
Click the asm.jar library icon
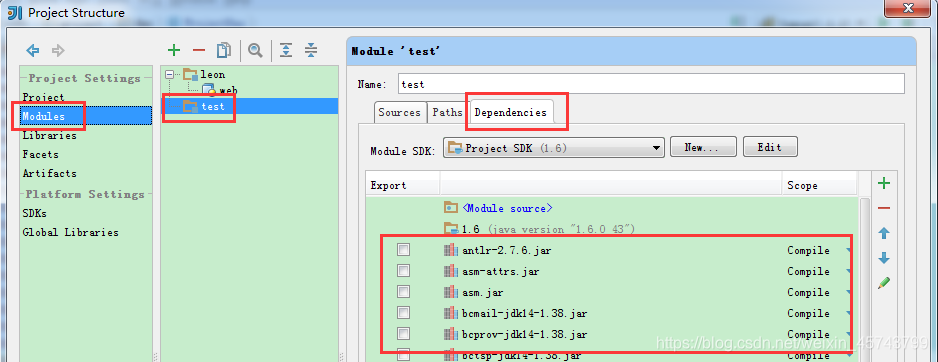[x=450, y=292]
